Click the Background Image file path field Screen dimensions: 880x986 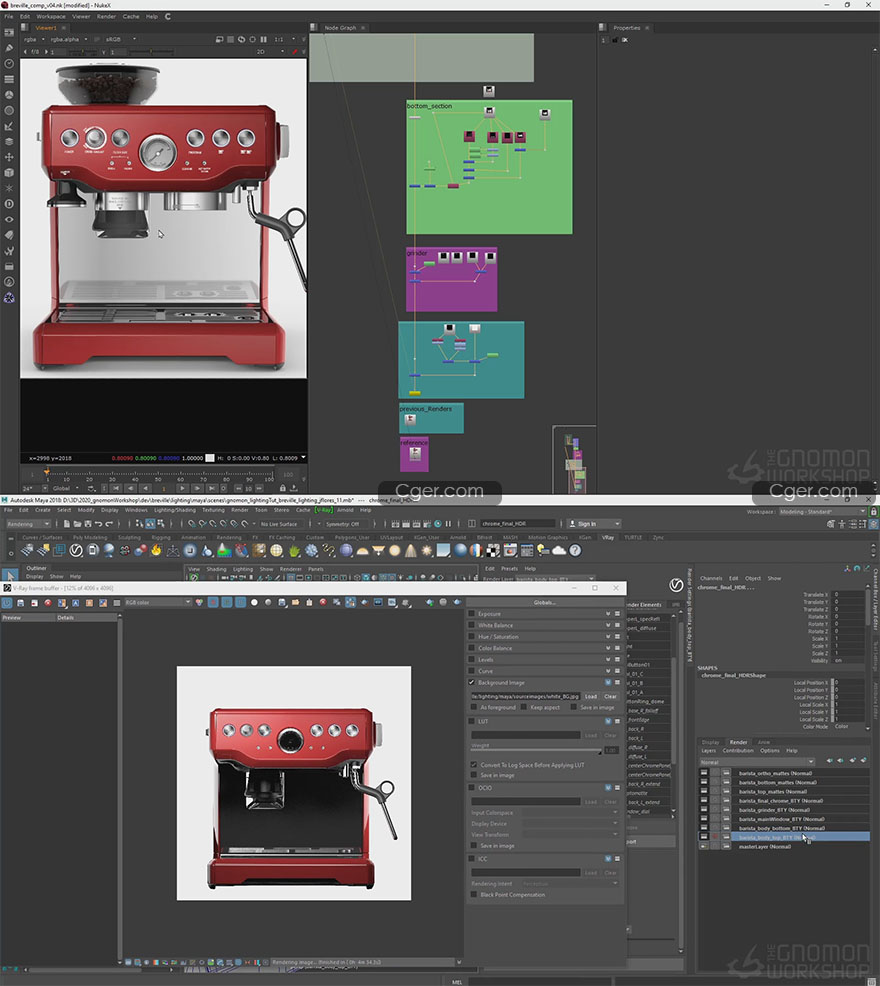tap(525, 696)
